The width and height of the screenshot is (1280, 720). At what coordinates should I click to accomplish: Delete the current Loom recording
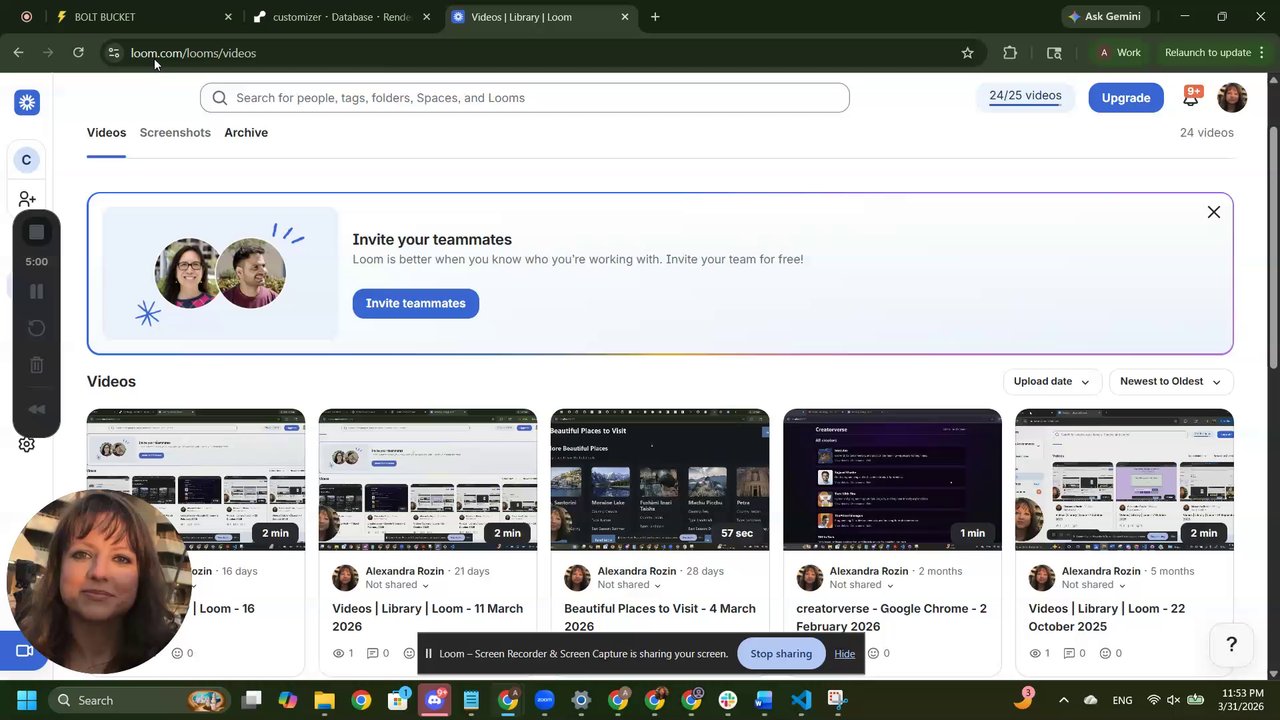coord(36,365)
